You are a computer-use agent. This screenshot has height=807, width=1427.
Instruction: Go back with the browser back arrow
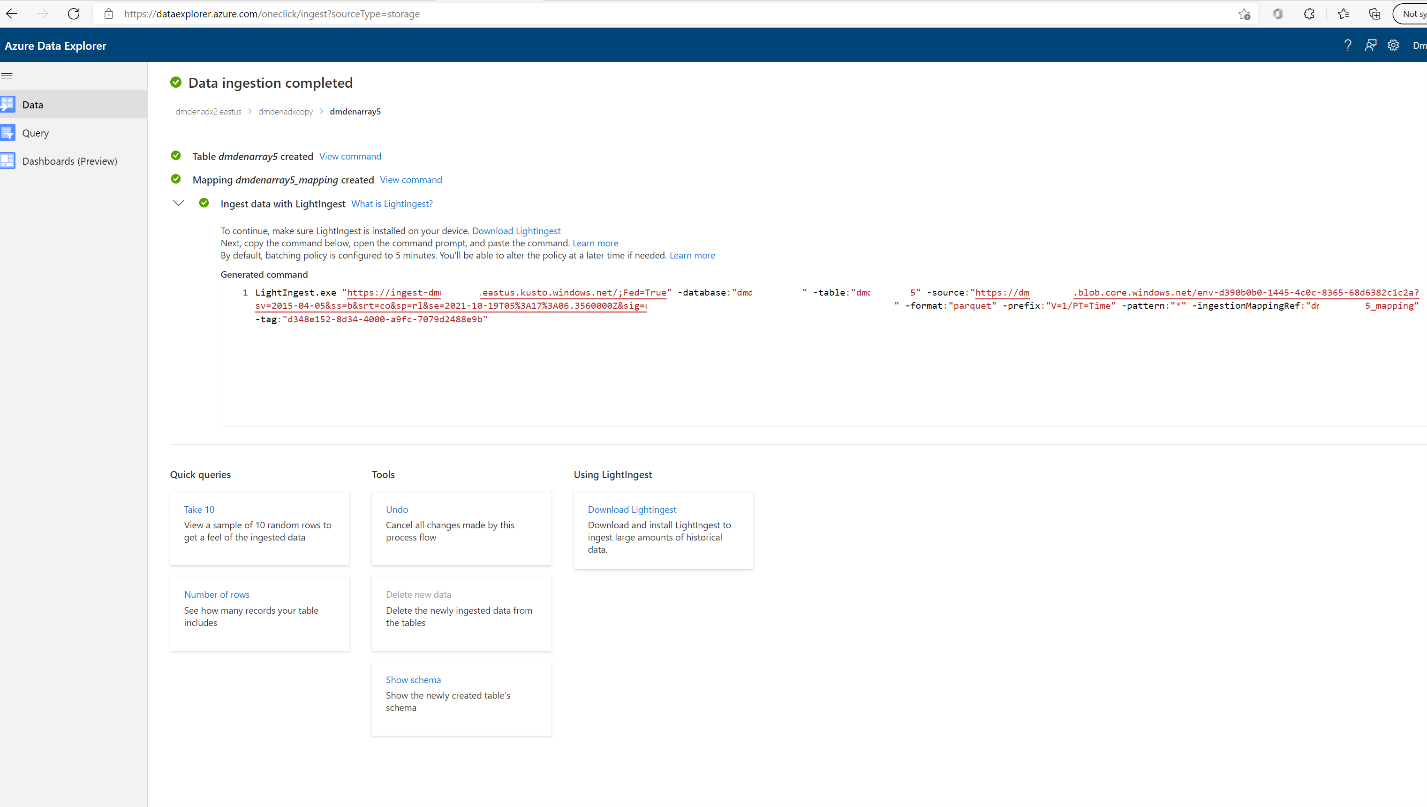[x=12, y=14]
